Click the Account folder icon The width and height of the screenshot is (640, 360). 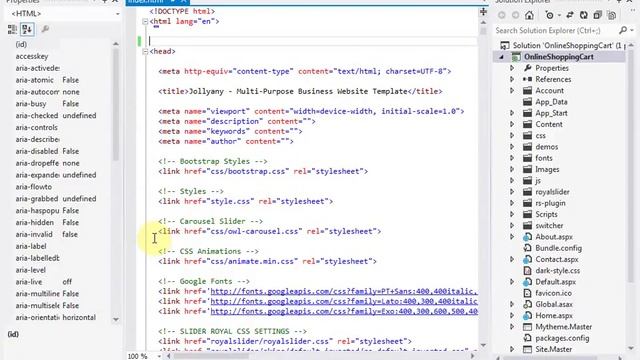coord(527,91)
